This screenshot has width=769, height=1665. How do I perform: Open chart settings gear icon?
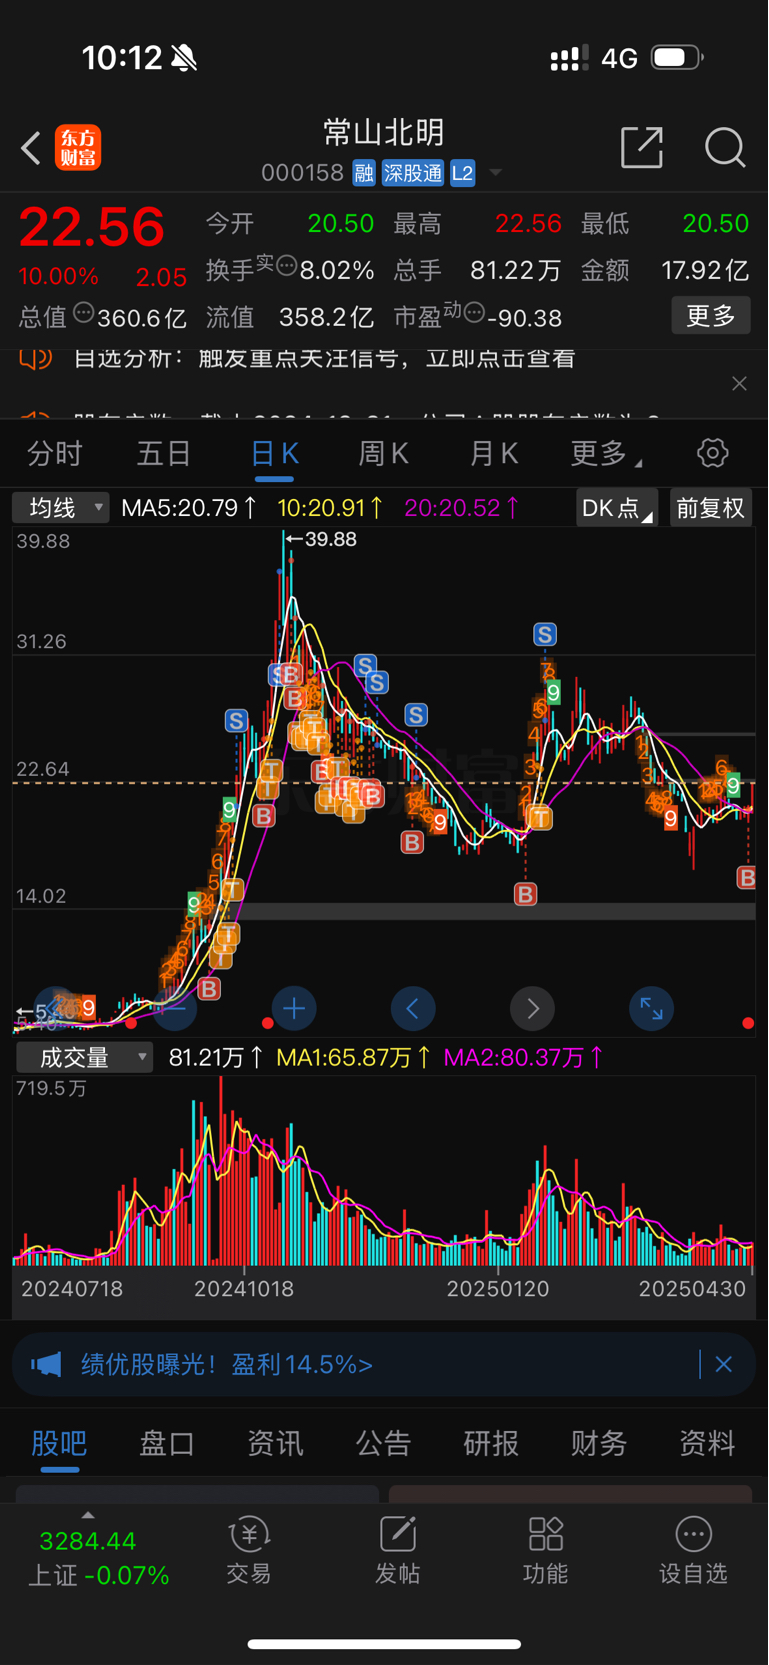[712, 453]
